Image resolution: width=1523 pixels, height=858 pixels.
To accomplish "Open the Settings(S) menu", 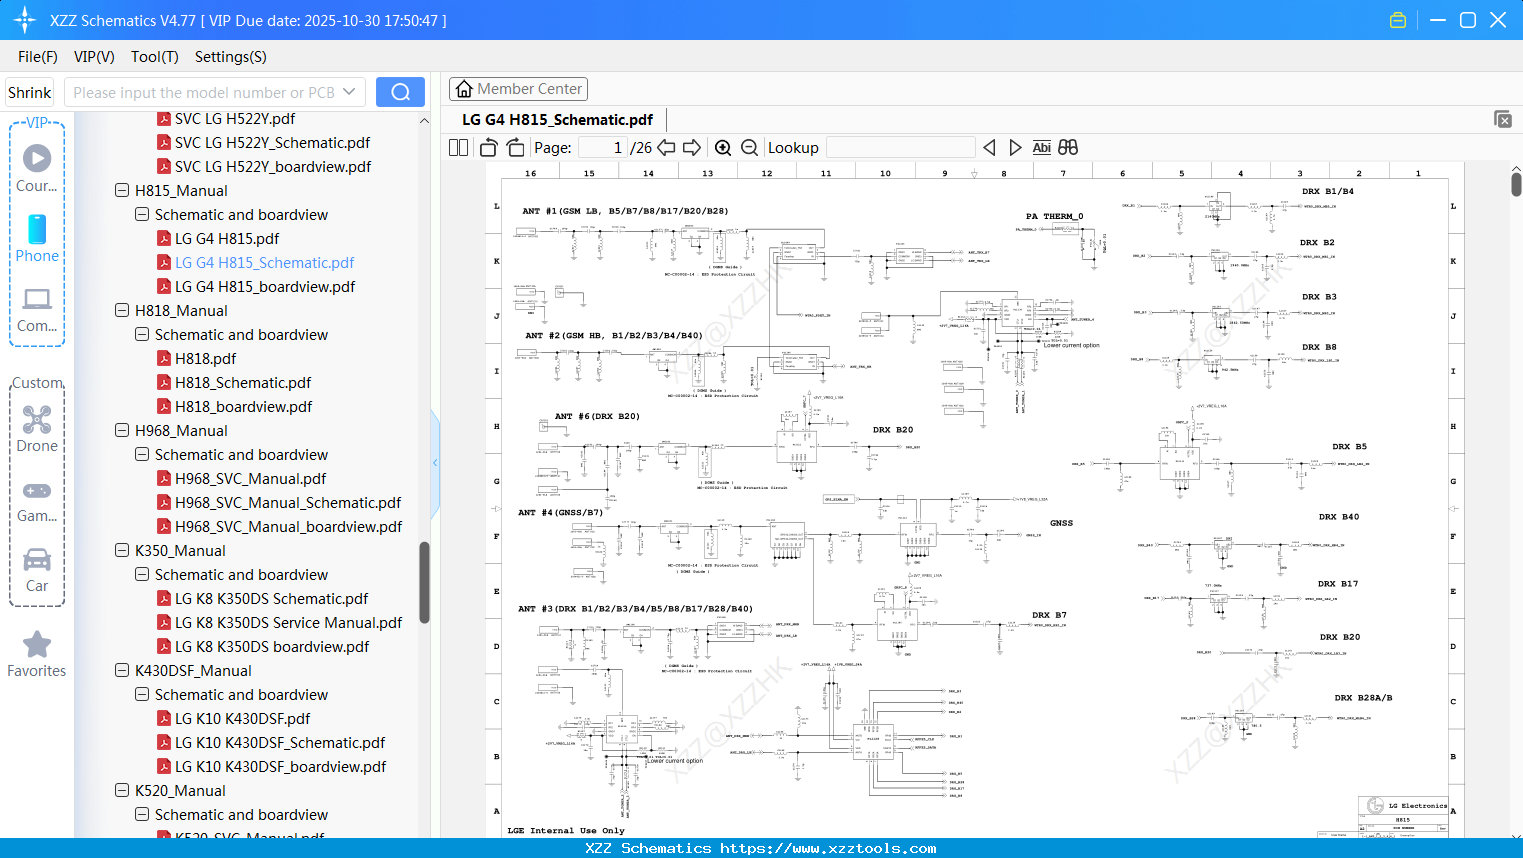I will coord(230,57).
